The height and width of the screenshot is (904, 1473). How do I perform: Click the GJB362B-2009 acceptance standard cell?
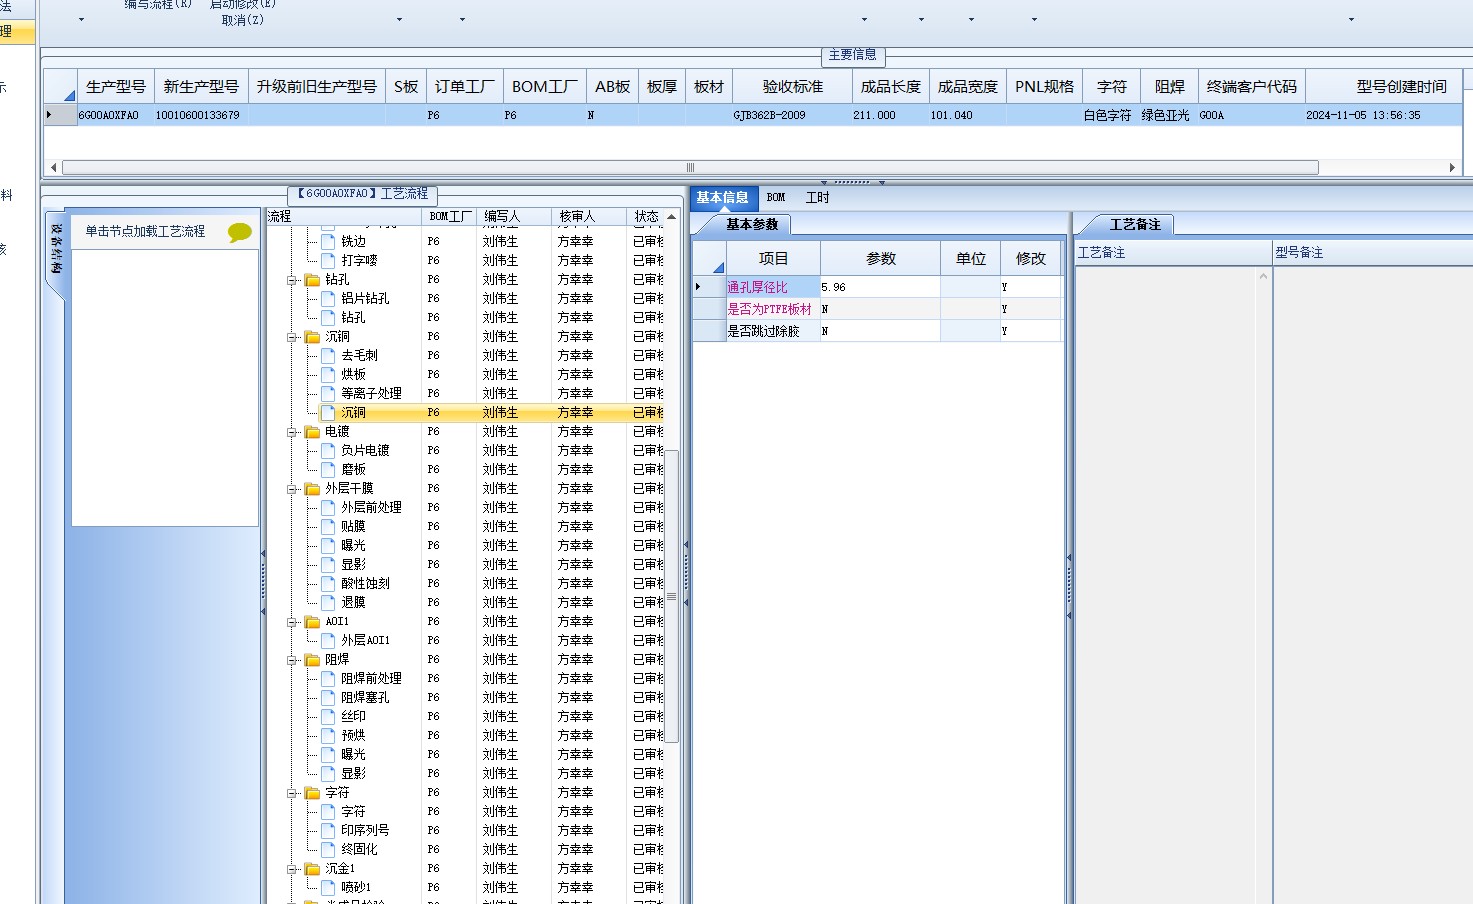[792, 115]
